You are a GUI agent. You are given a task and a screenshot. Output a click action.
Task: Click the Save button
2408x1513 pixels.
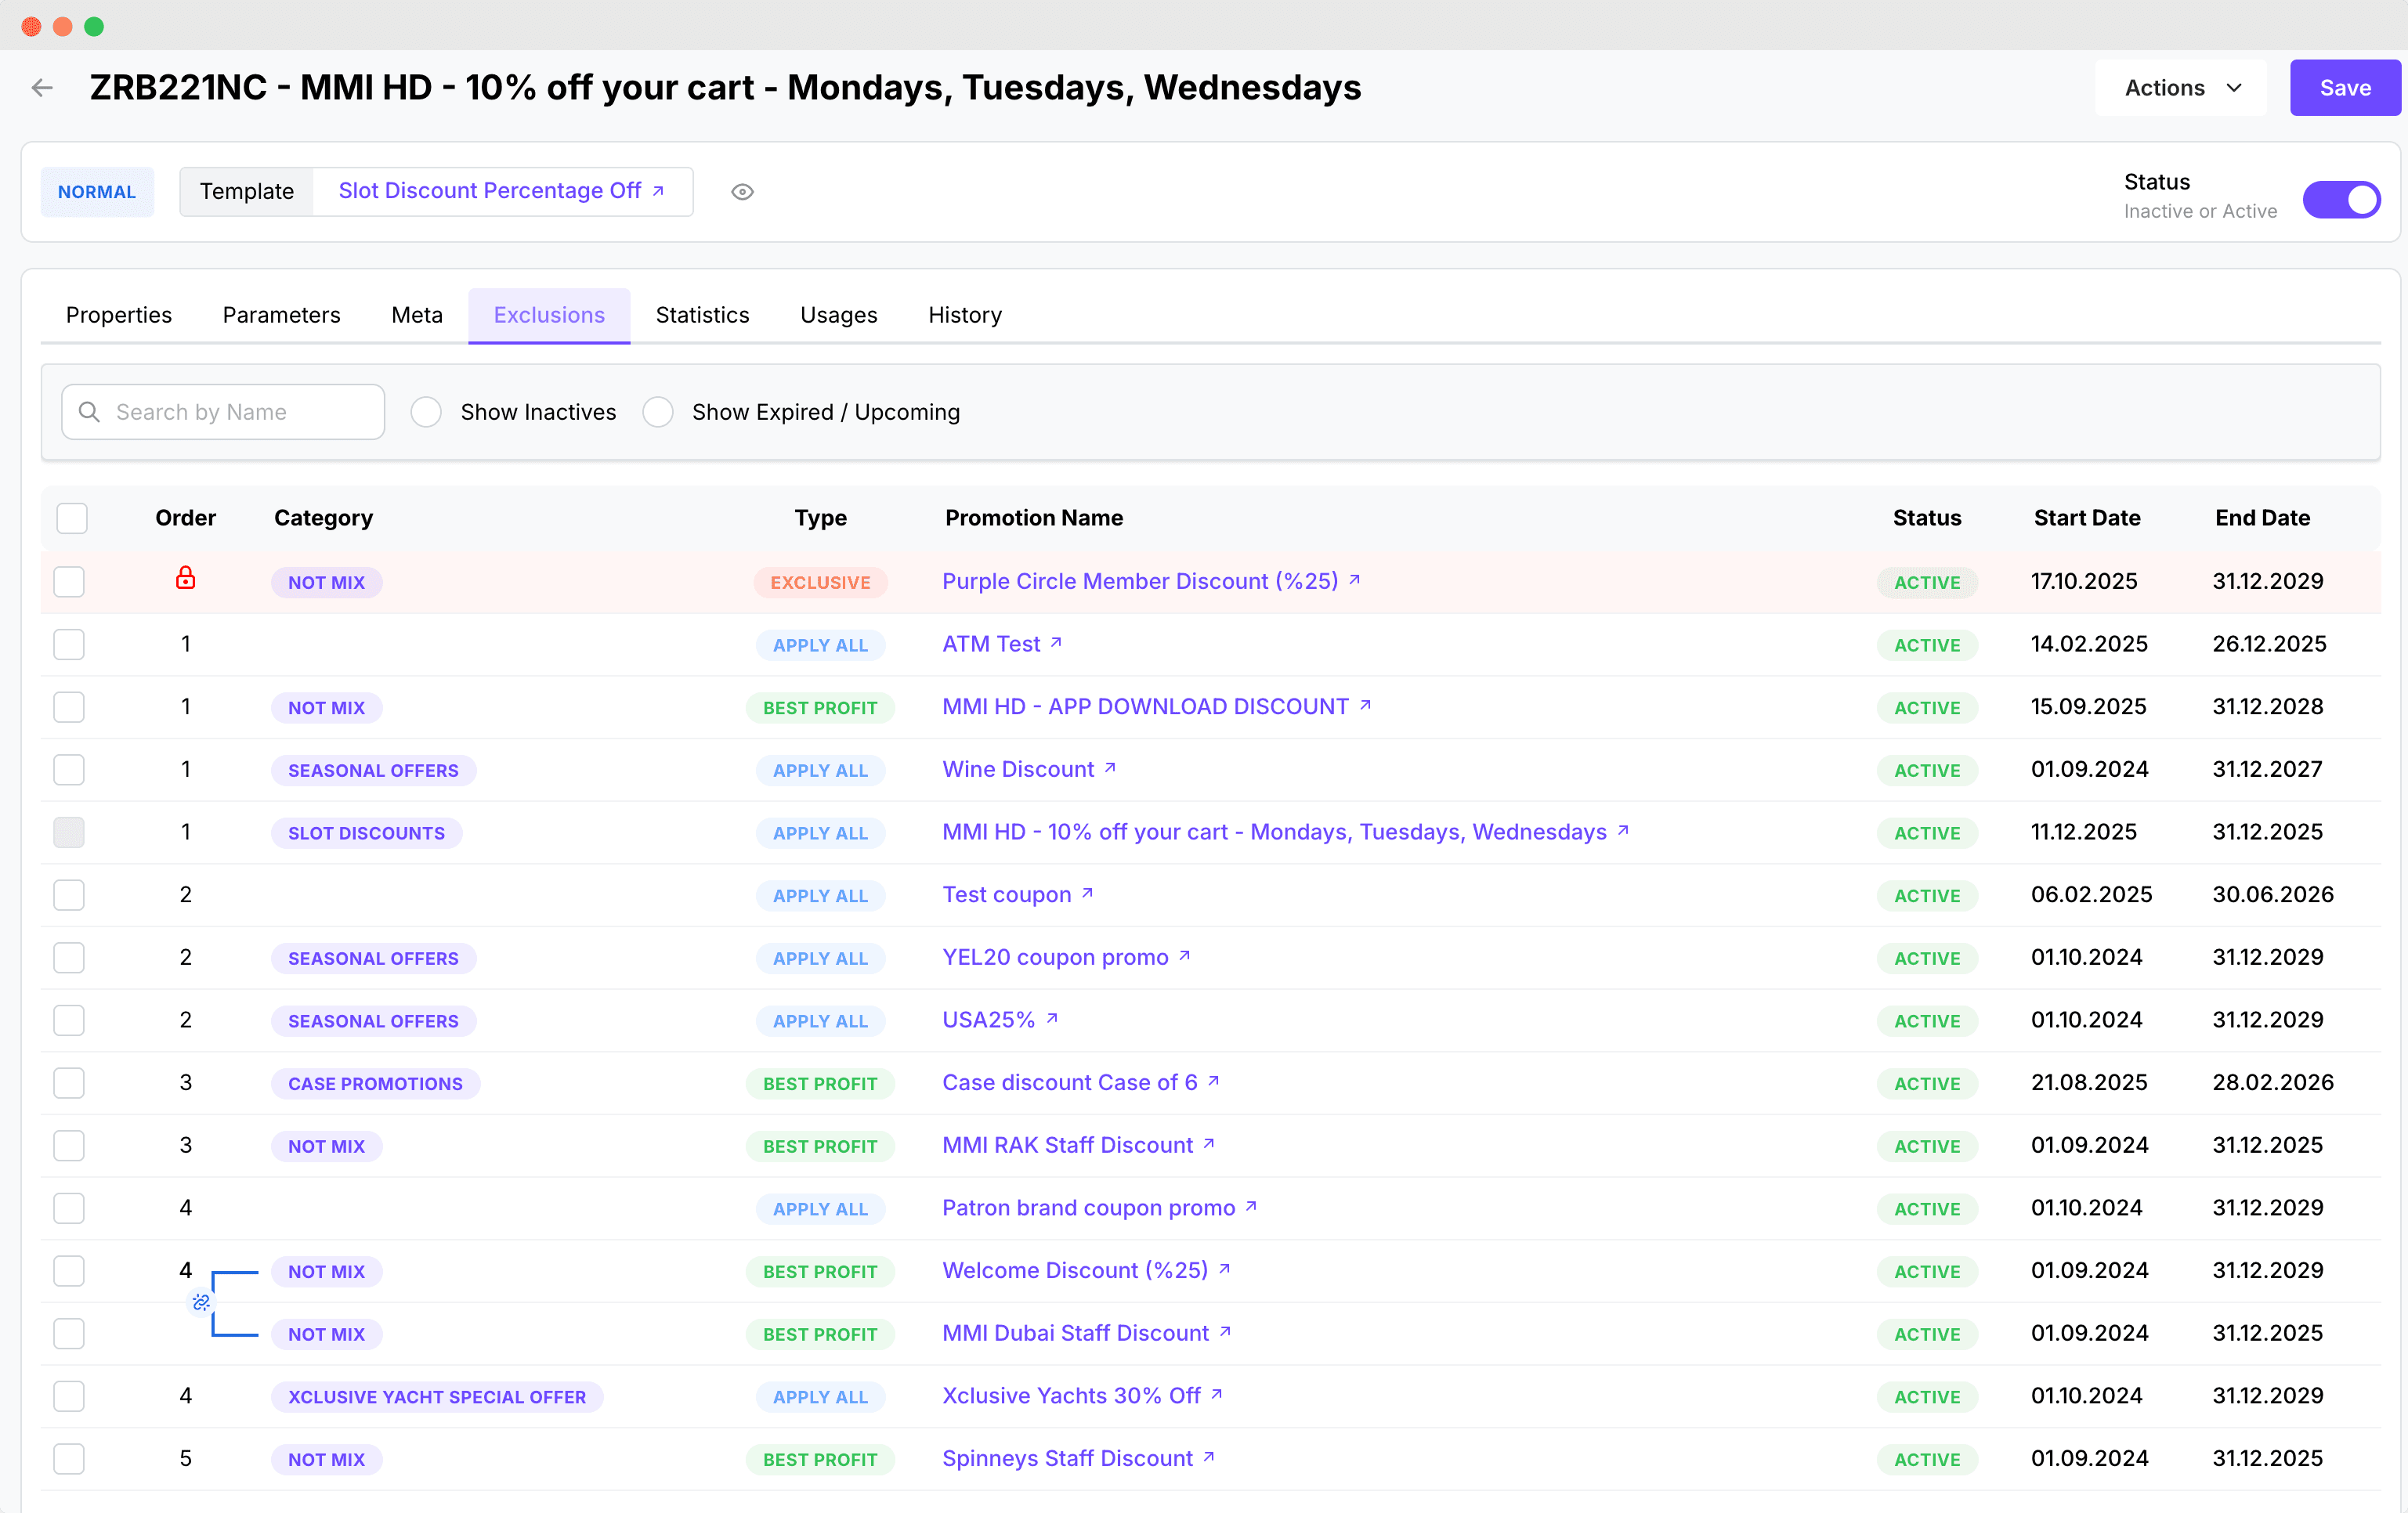click(x=2344, y=88)
